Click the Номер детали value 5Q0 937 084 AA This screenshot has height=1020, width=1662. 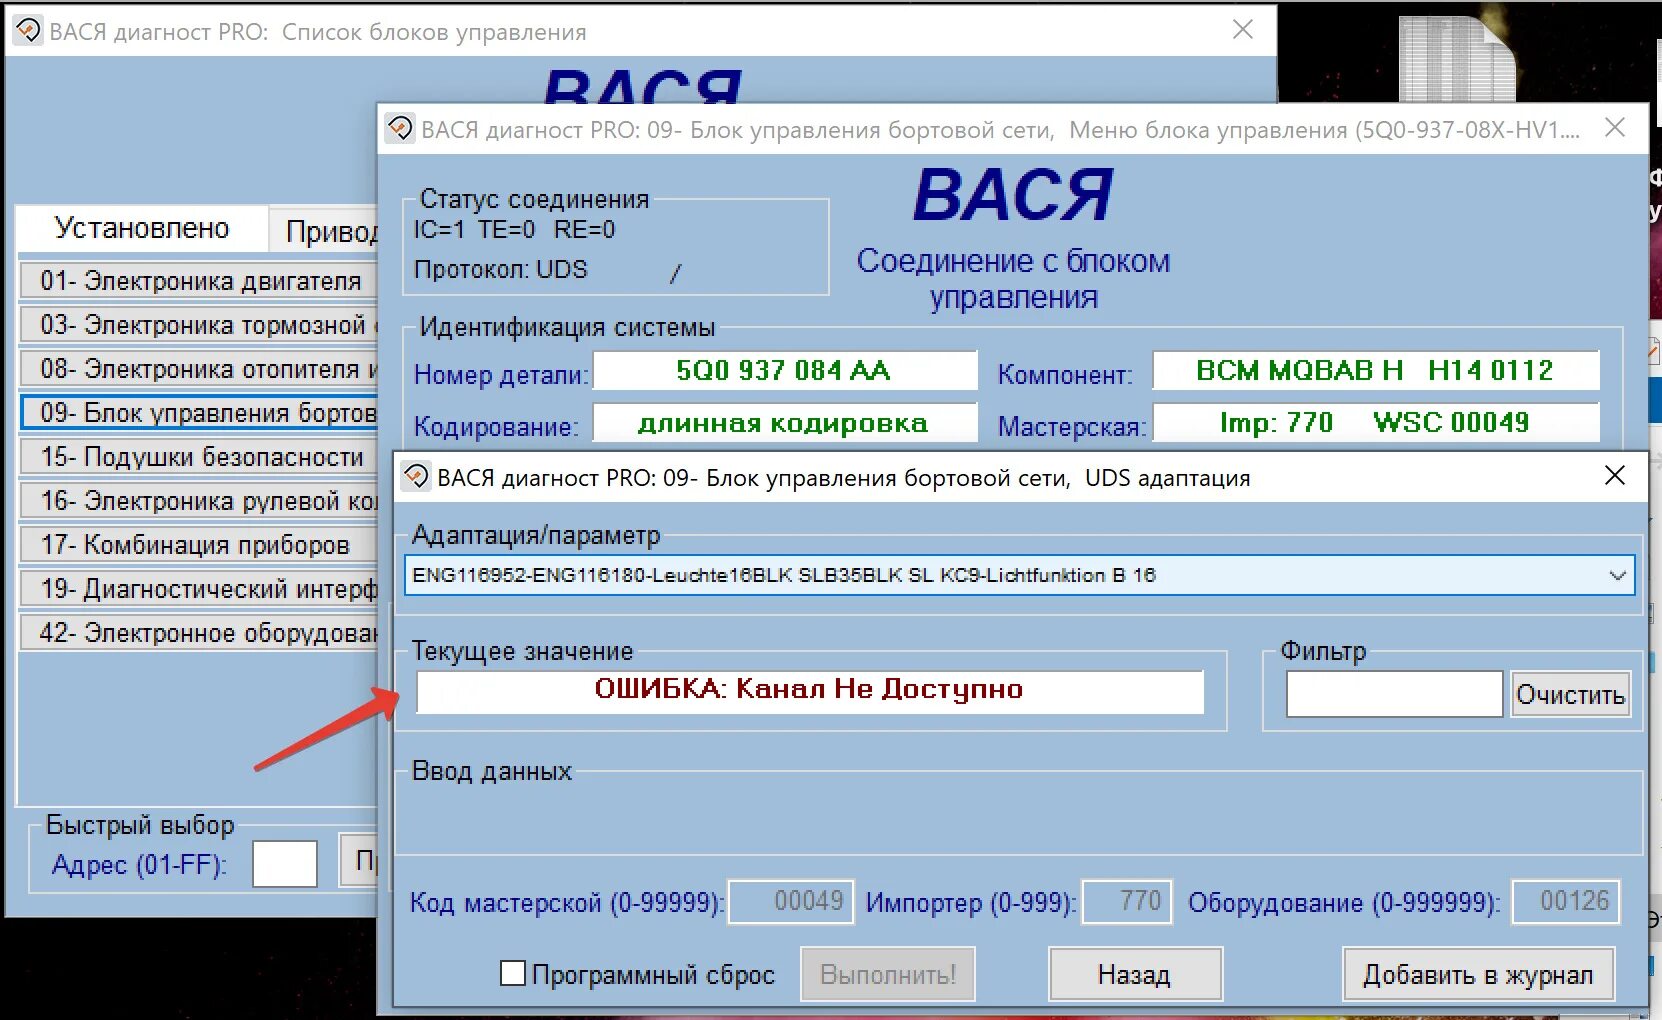[x=784, y=371]
